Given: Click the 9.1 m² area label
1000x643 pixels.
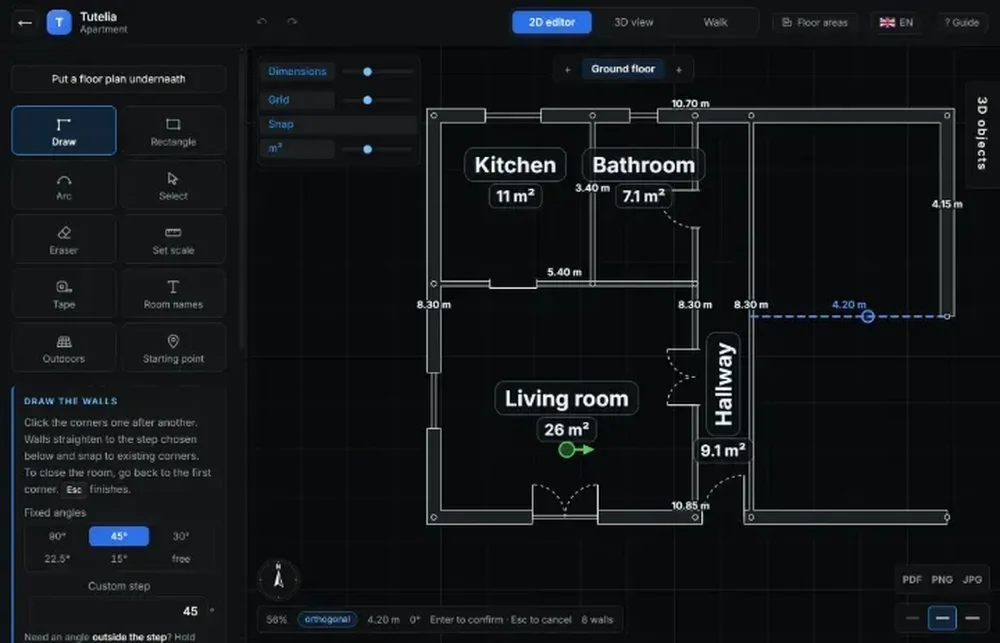Looking at the screenshot, I should pyautogui.click(x=723, y=450).
